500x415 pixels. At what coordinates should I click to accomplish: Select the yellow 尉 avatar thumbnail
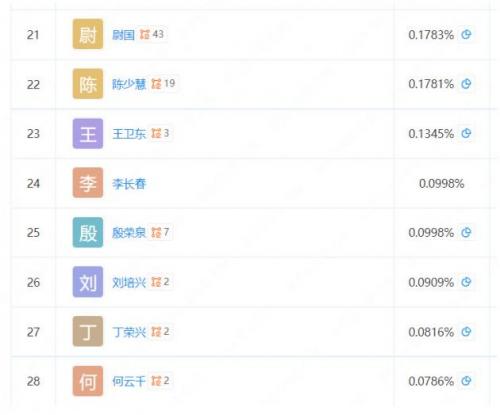pos(88,34)
